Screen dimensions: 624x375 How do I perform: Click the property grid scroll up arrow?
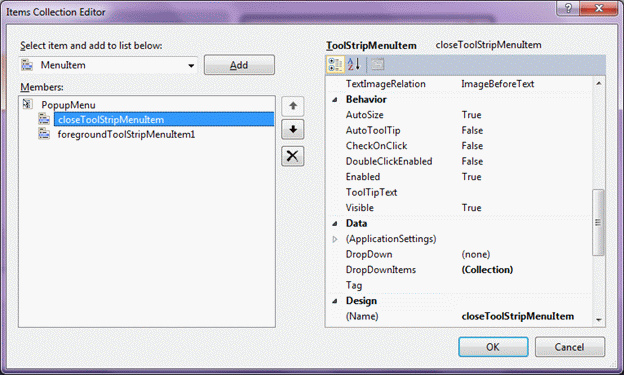pyautogui.click(x=599, y=84)
